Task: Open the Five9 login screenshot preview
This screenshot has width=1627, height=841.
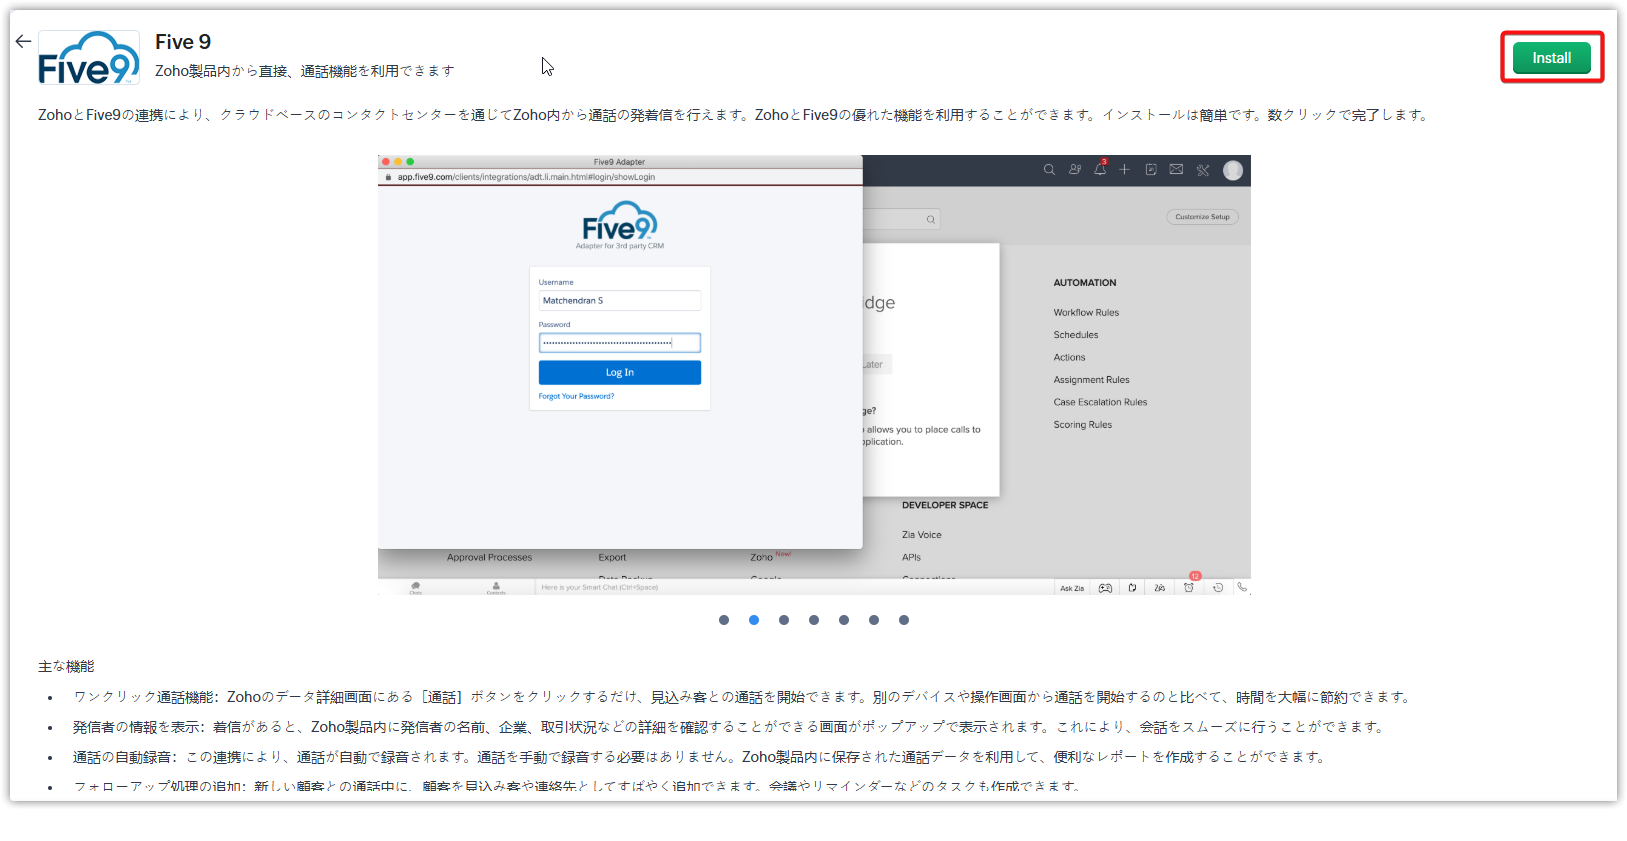Action: pyautogui.click(x=814, y=375)
